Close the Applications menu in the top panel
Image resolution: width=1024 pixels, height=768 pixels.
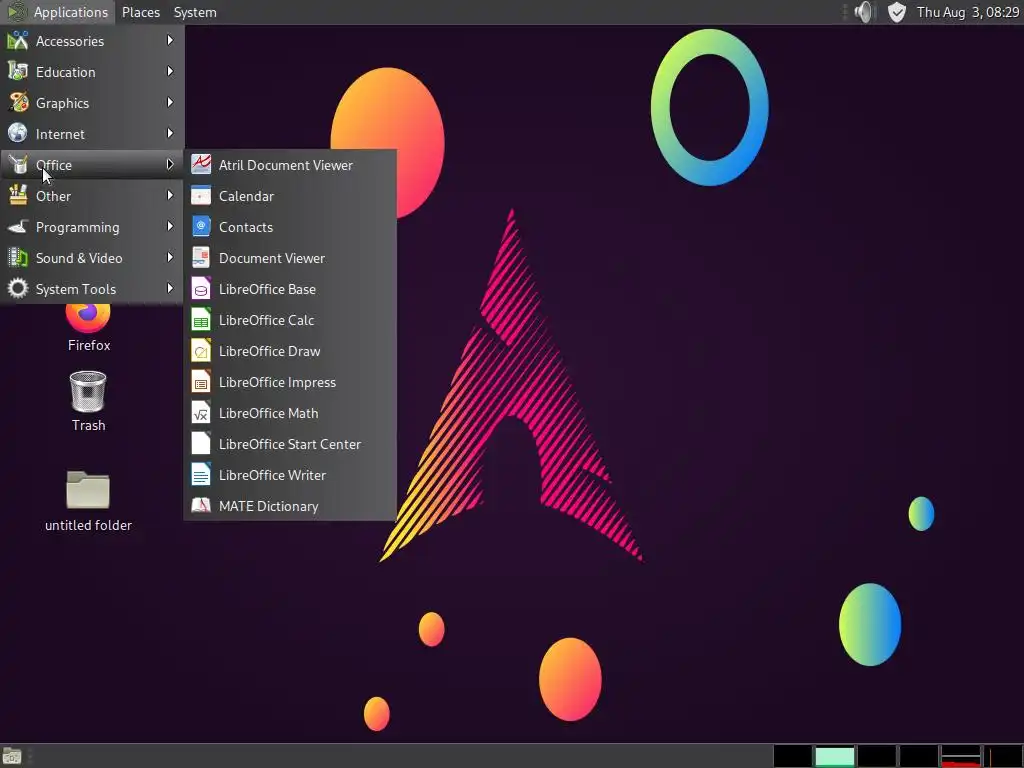pyautogui.click(x=58, y=12)
